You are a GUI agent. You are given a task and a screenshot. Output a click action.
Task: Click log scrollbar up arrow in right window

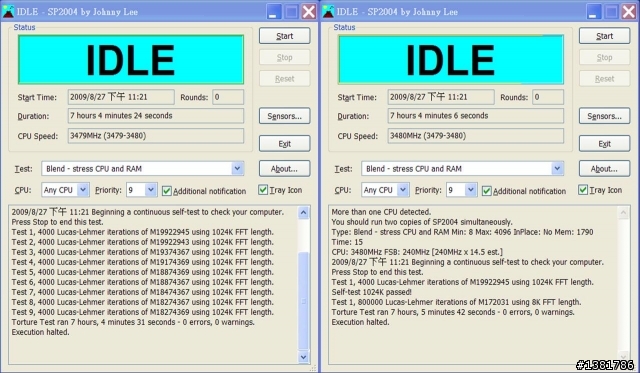(623, 213)
